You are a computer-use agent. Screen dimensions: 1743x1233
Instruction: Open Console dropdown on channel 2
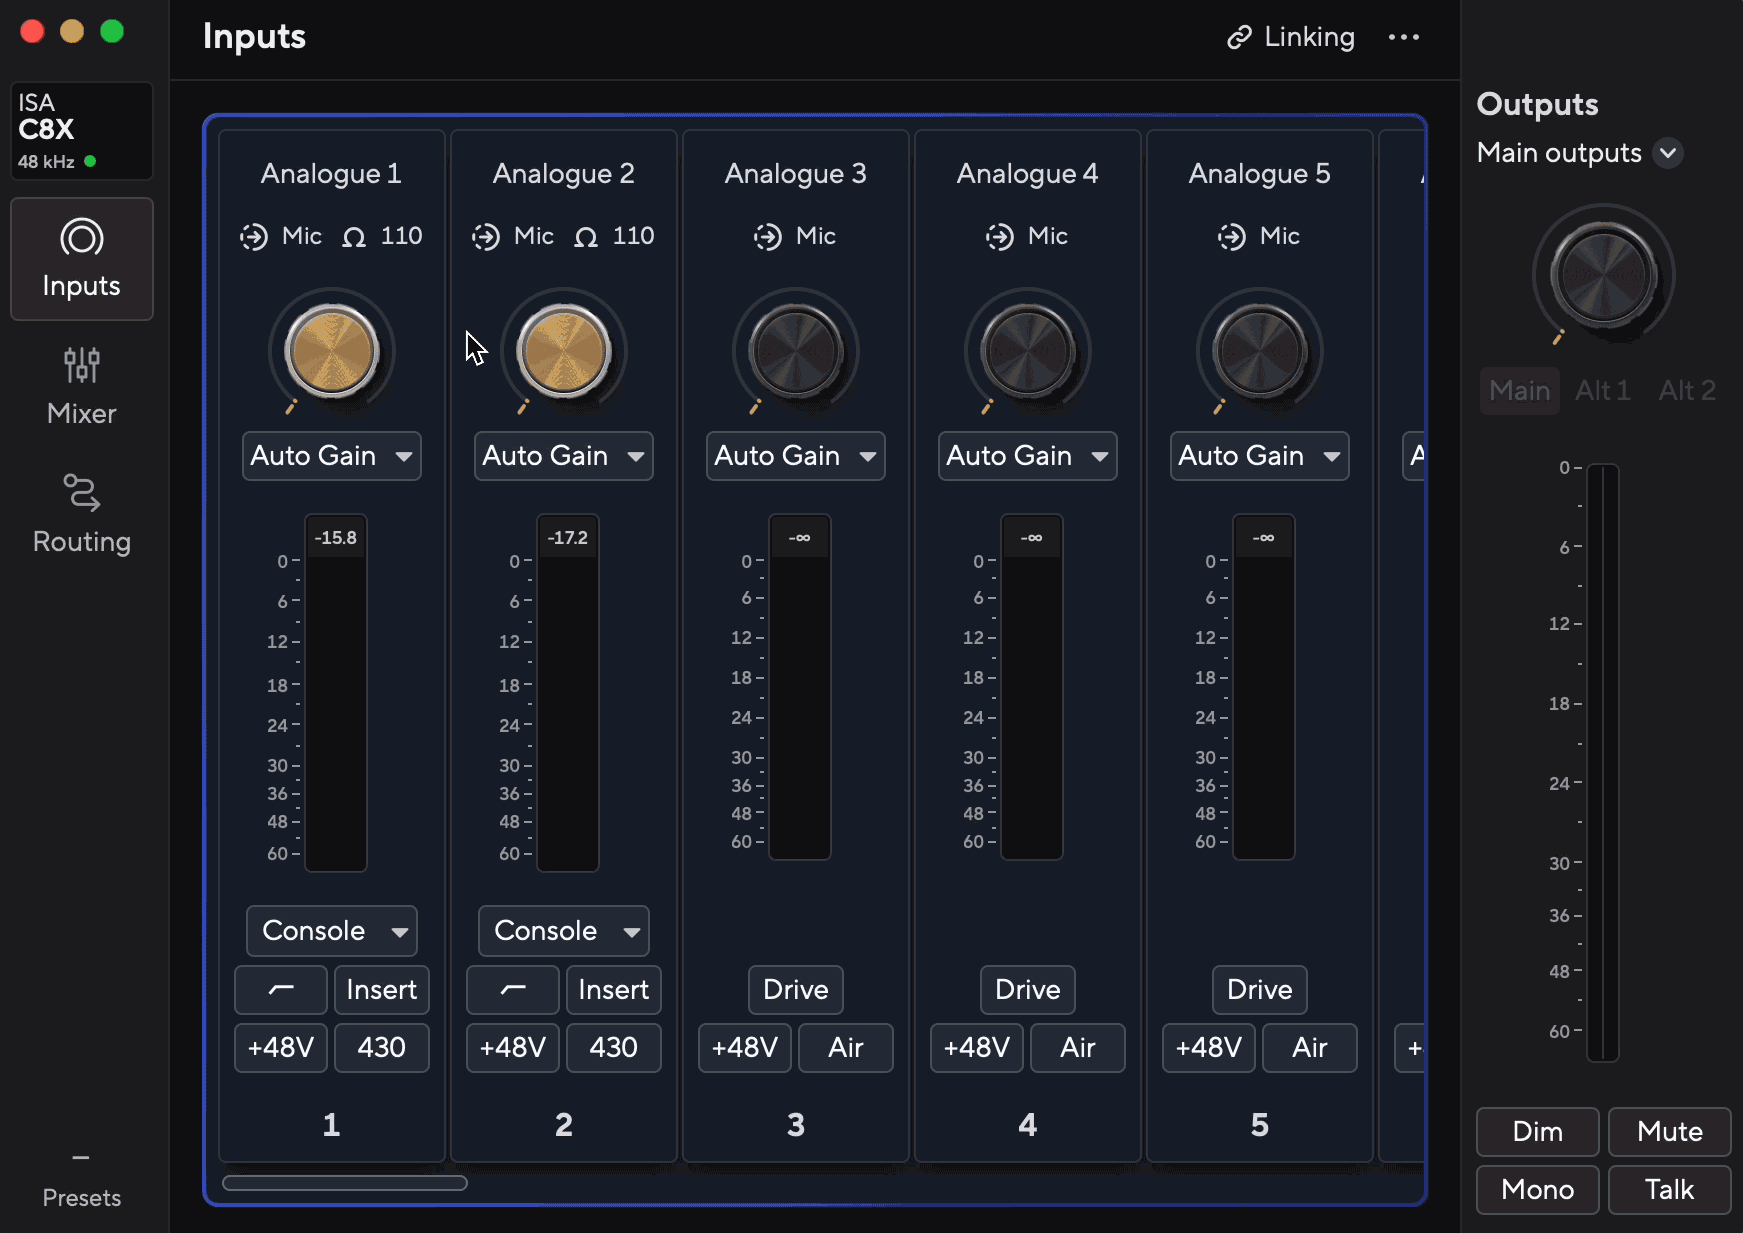564,931
